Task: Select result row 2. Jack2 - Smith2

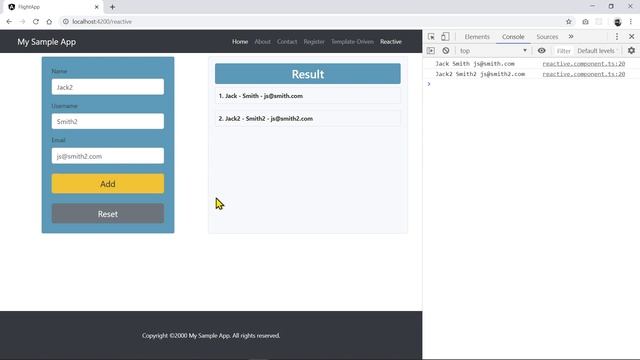Action: (308, 118)
